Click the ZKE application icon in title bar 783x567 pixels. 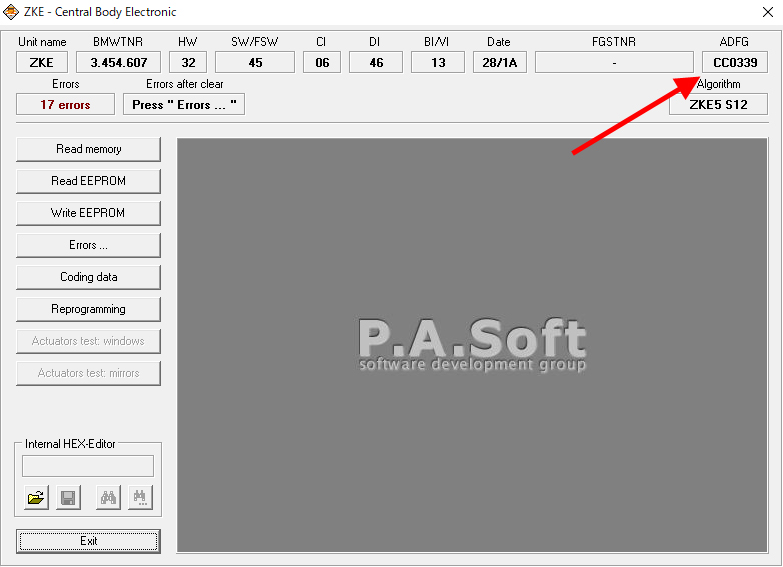(10, 11)
